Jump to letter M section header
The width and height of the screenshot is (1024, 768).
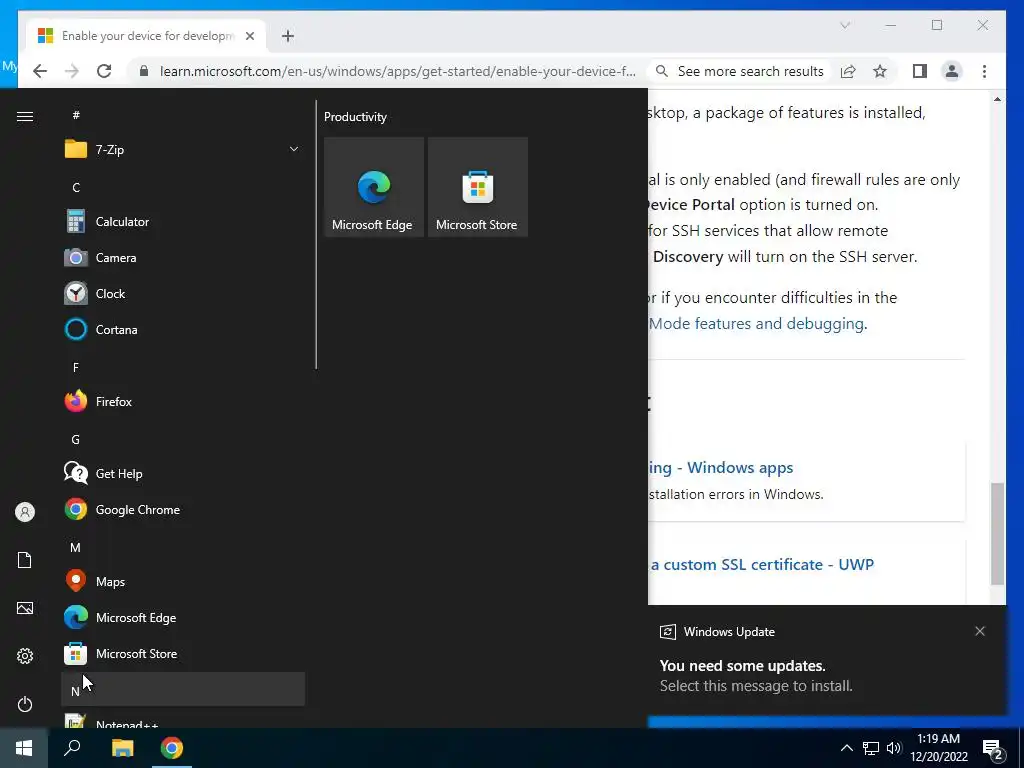[x=183, y=547]
